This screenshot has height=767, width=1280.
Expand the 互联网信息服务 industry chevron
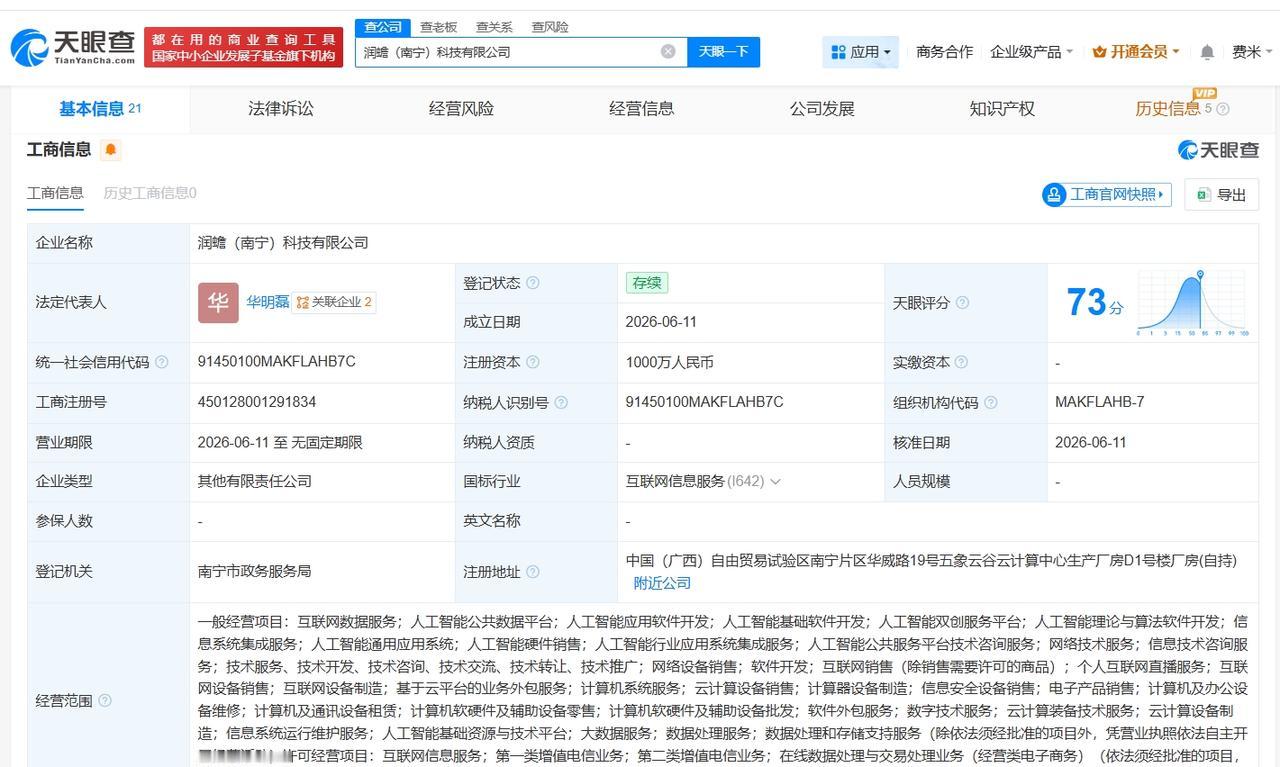click(775, 481)
